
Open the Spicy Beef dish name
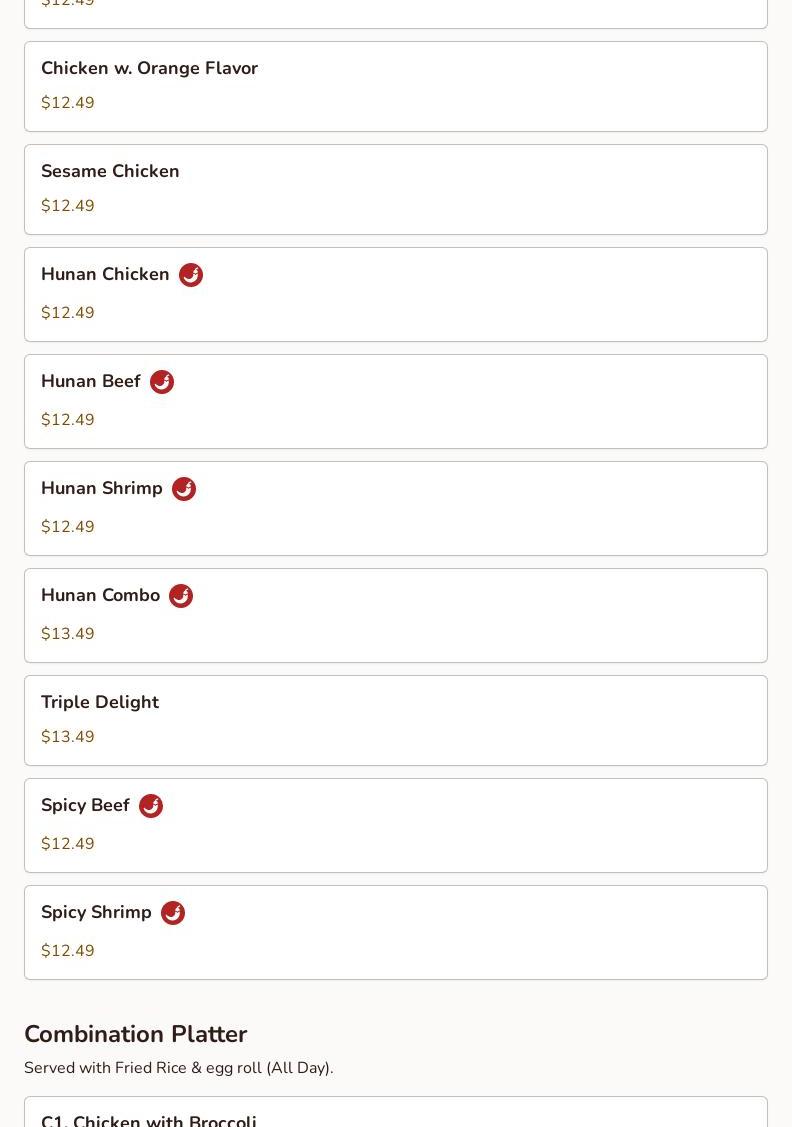tap(85, 805)
